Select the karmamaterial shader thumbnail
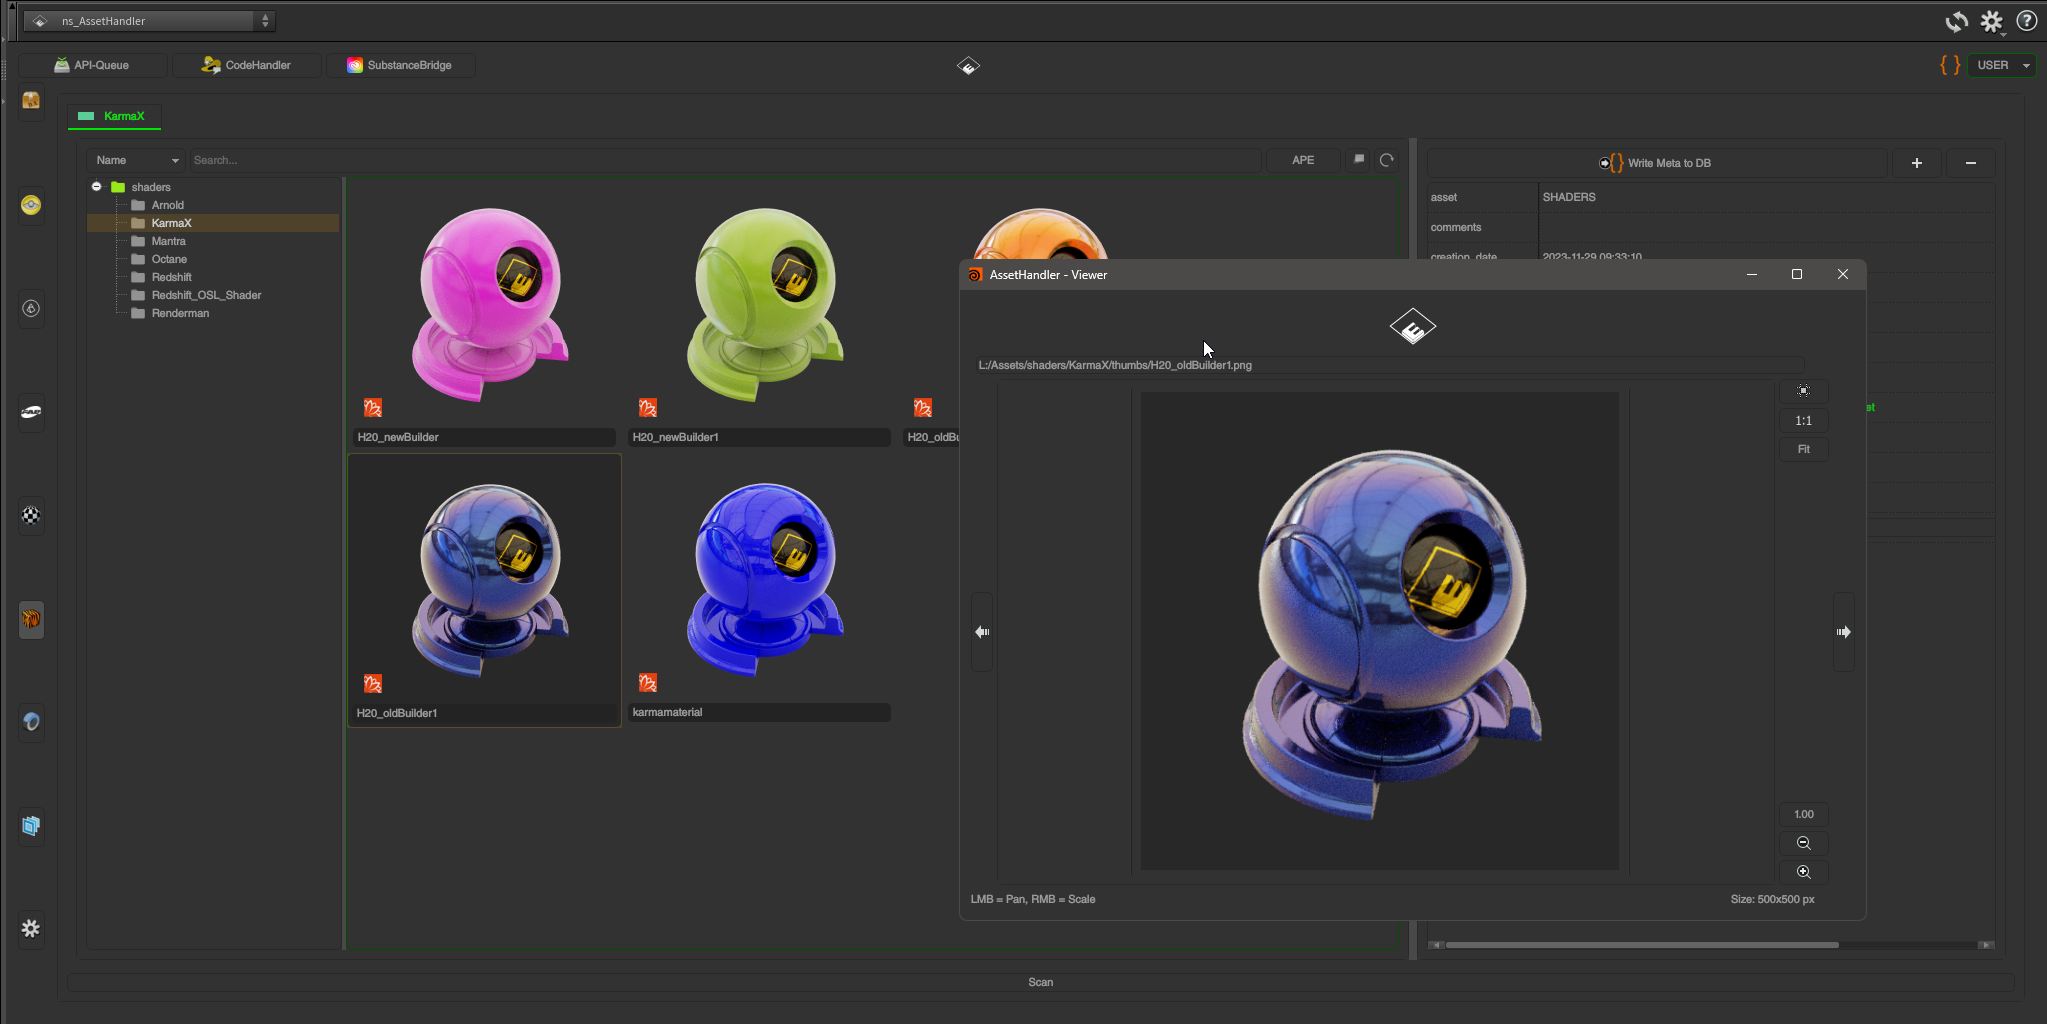The image size is (2047, 1024). tap(760, 590)
